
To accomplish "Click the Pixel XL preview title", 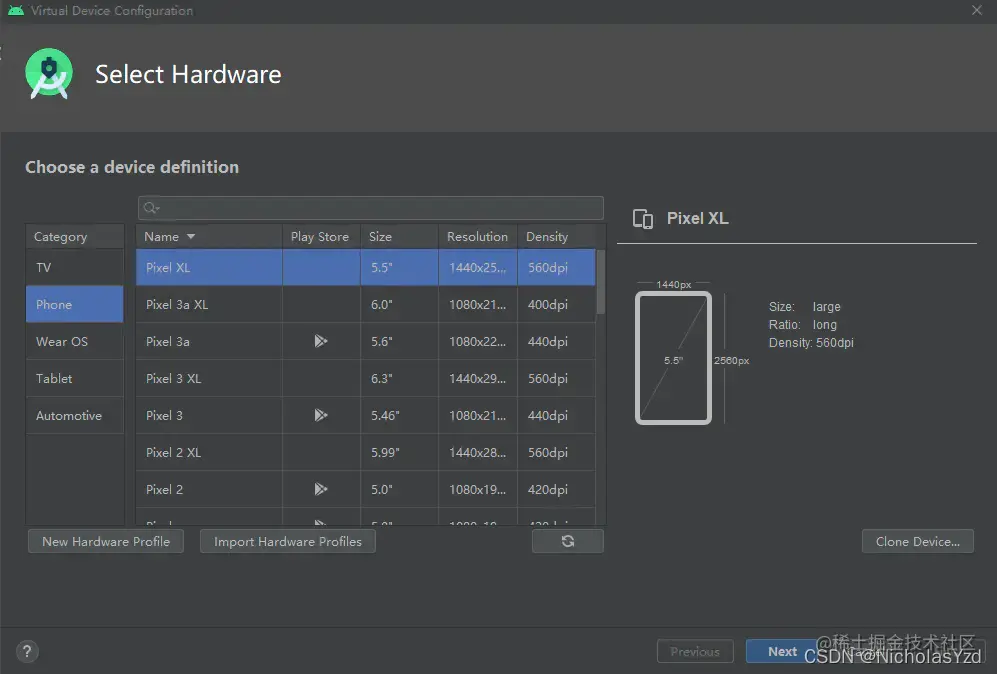I will point(698,218).
